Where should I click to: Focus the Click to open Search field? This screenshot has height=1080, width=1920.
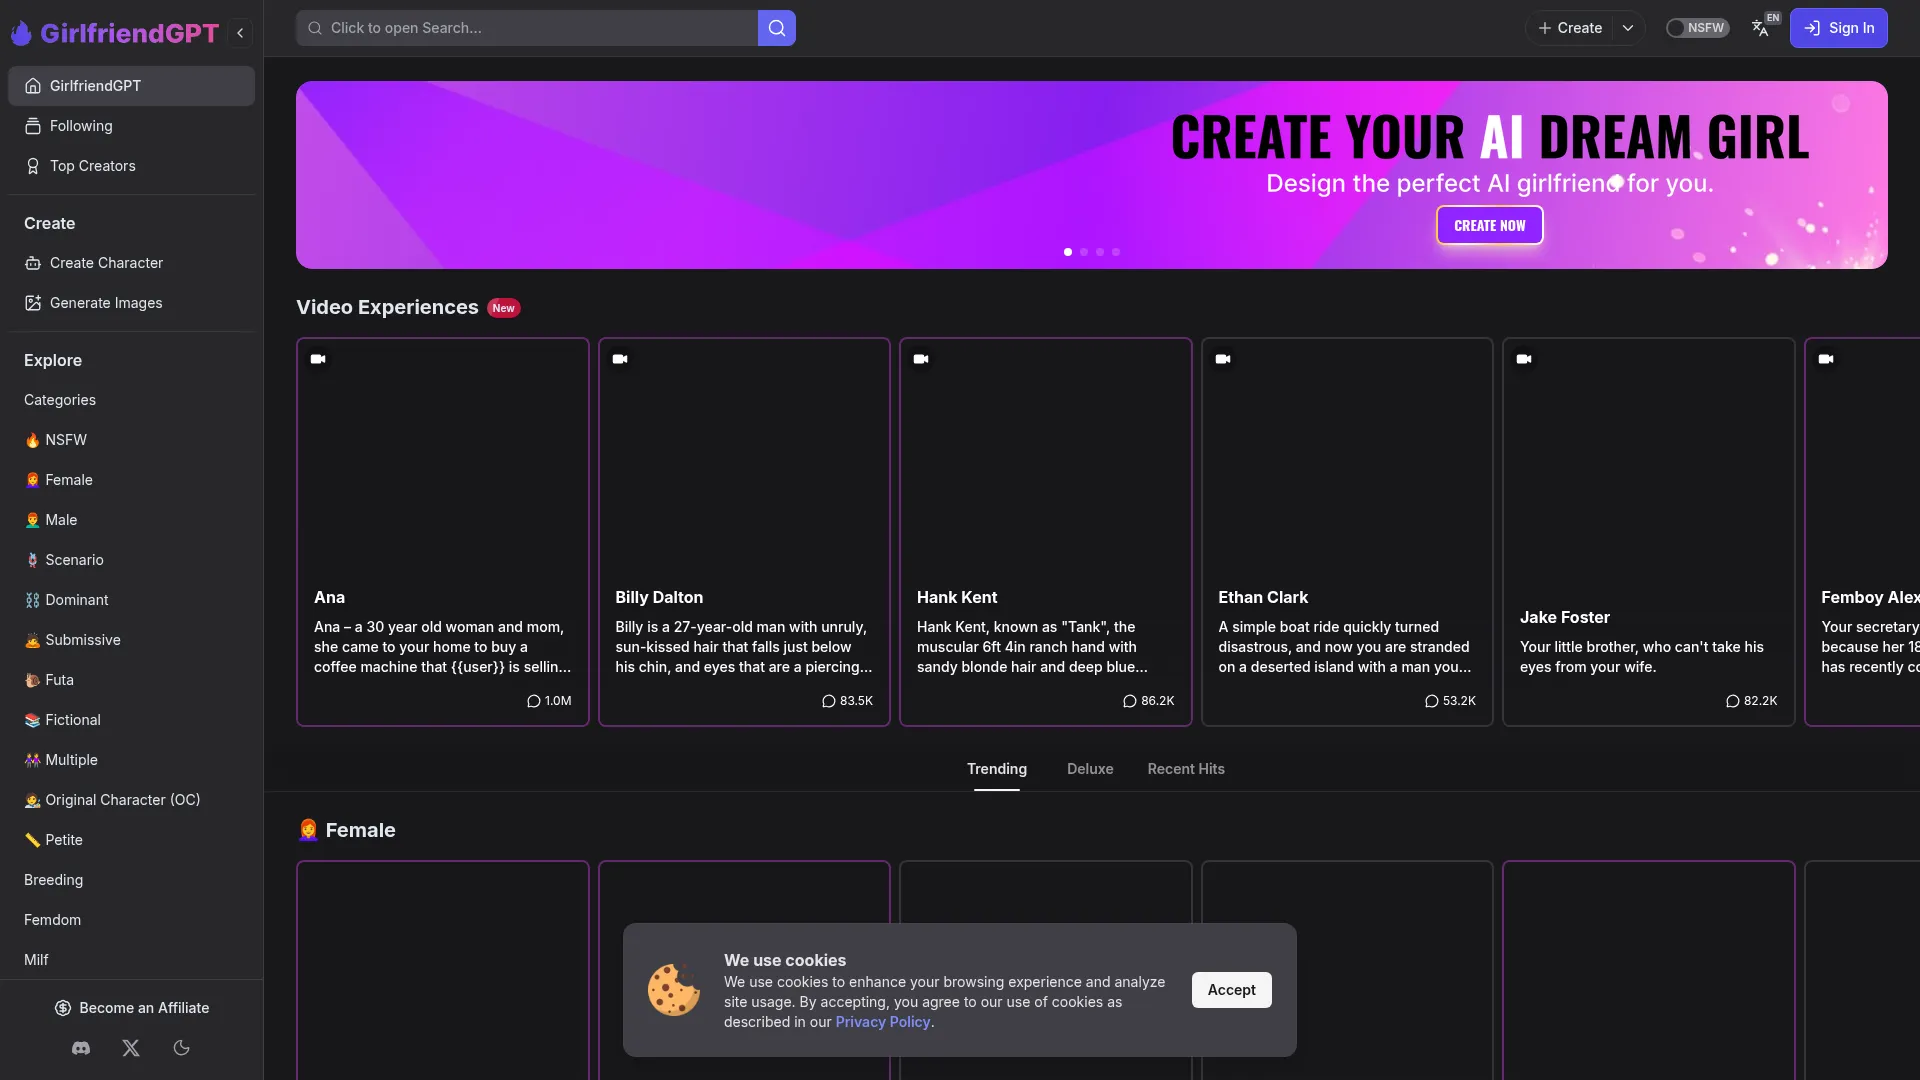(x=527, y=28)
